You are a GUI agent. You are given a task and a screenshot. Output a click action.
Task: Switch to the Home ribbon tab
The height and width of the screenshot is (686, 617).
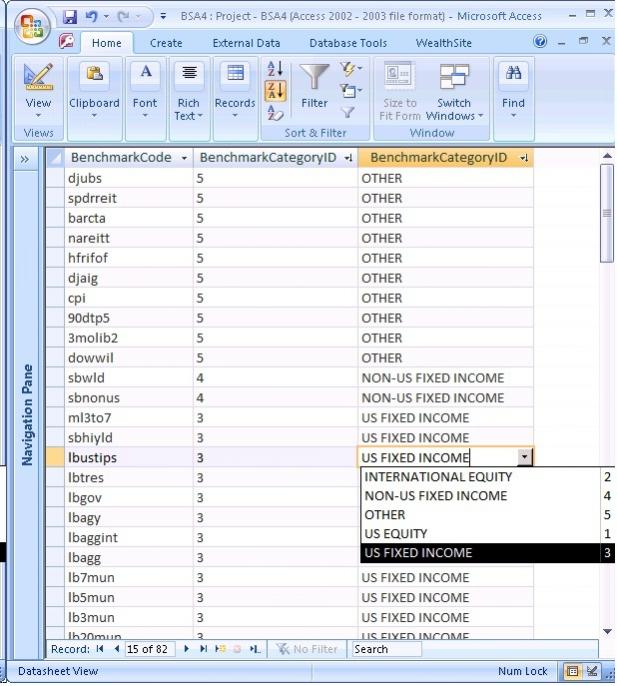click(x=107, y=43)
